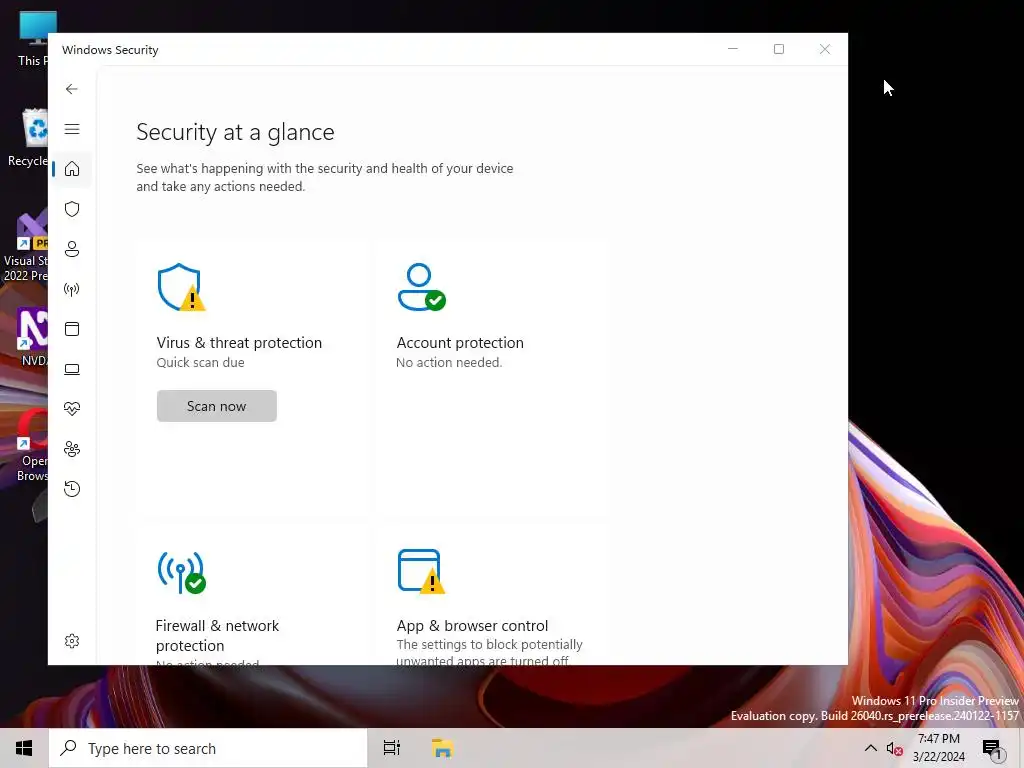1024x768 pixels.
Task: Click the 'Quick scan due' status text
Action: [200, 362]
